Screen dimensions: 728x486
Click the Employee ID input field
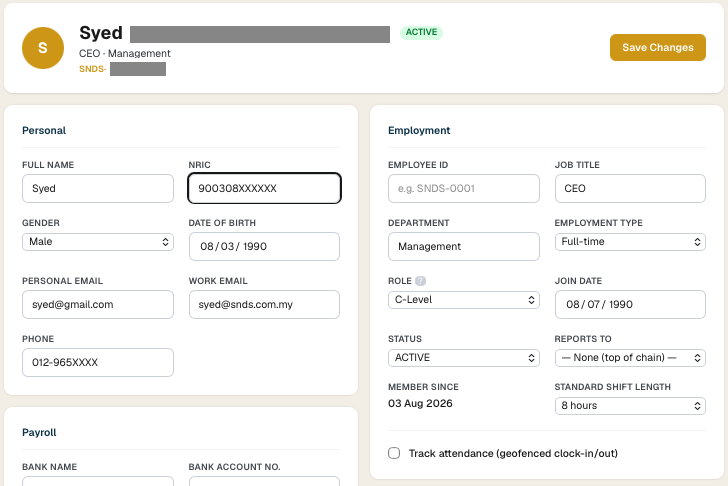pyautogui.click(x=464, y=188)
